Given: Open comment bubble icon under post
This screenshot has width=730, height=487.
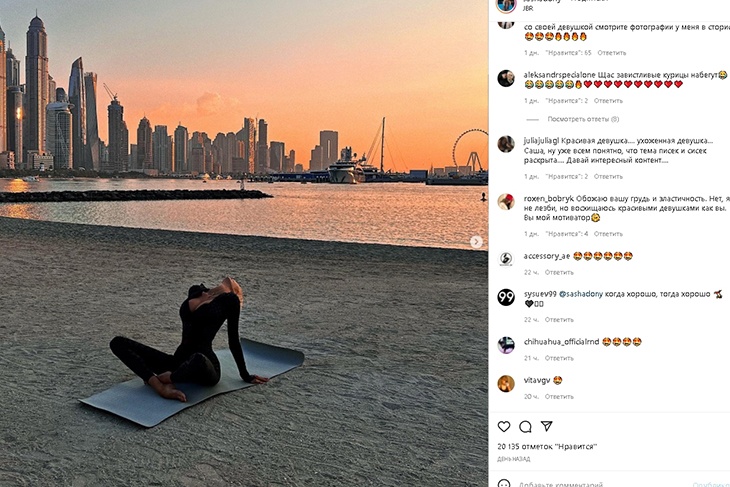Looking at the screenshot, I should [525, 426].
